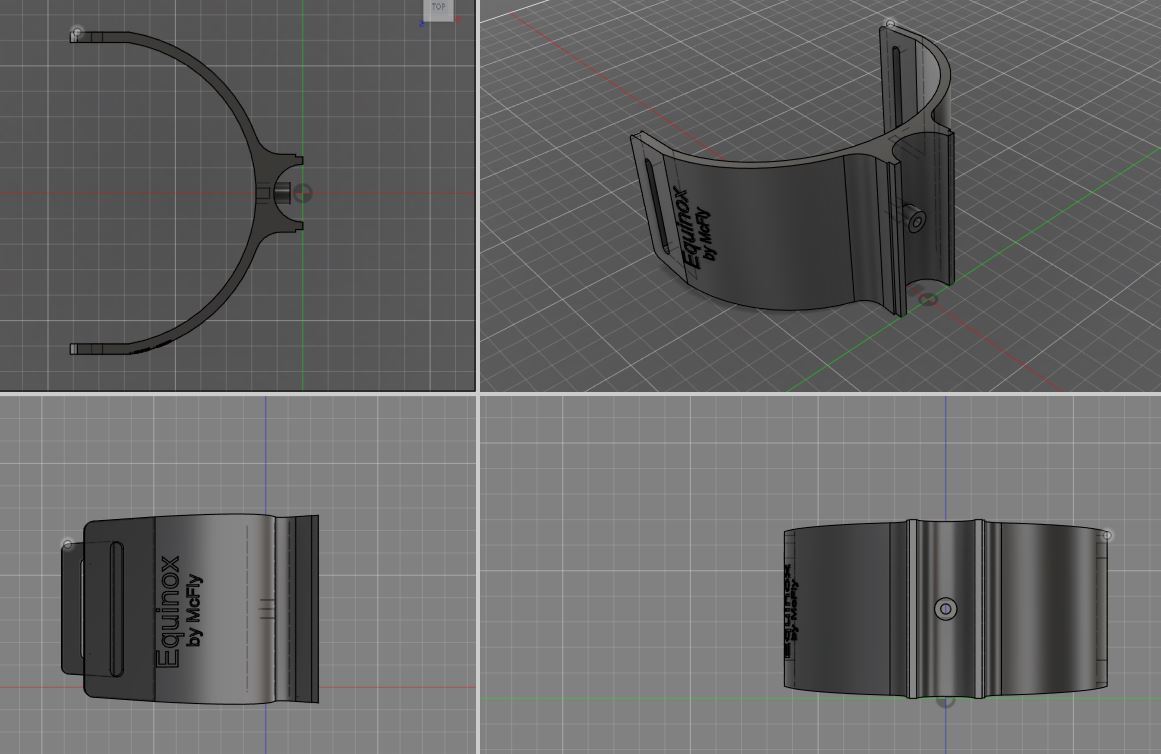Click the circular hole in bottom-right view
The width and height of the screenshot is (1161, 754).
pos(946,610)
